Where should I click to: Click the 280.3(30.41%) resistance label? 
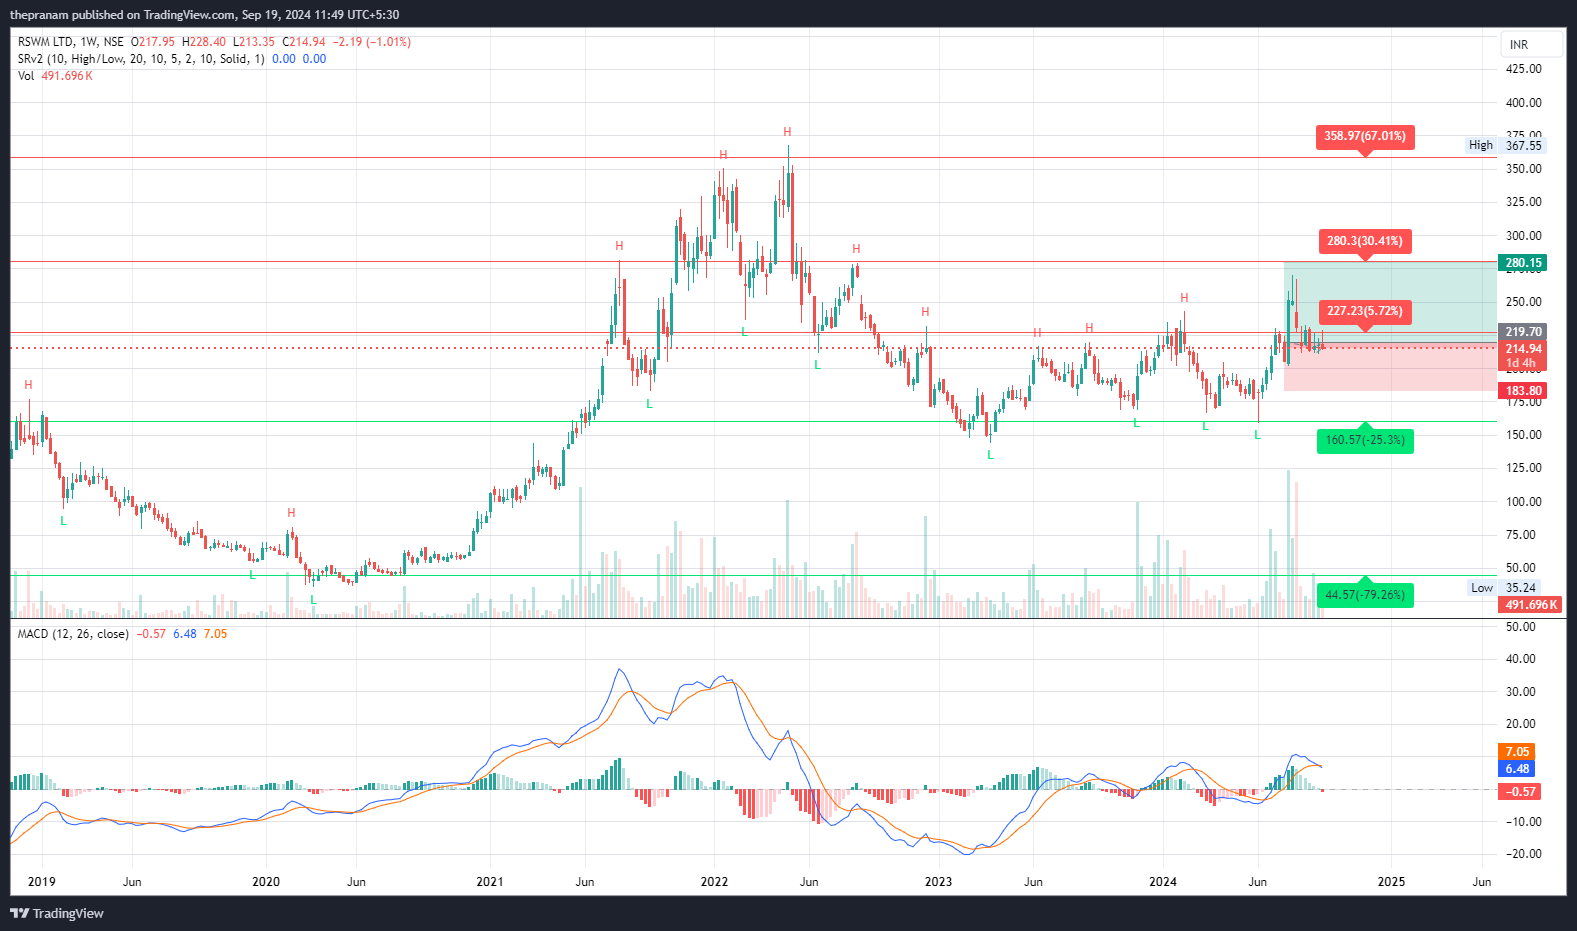click(1365, 241)
